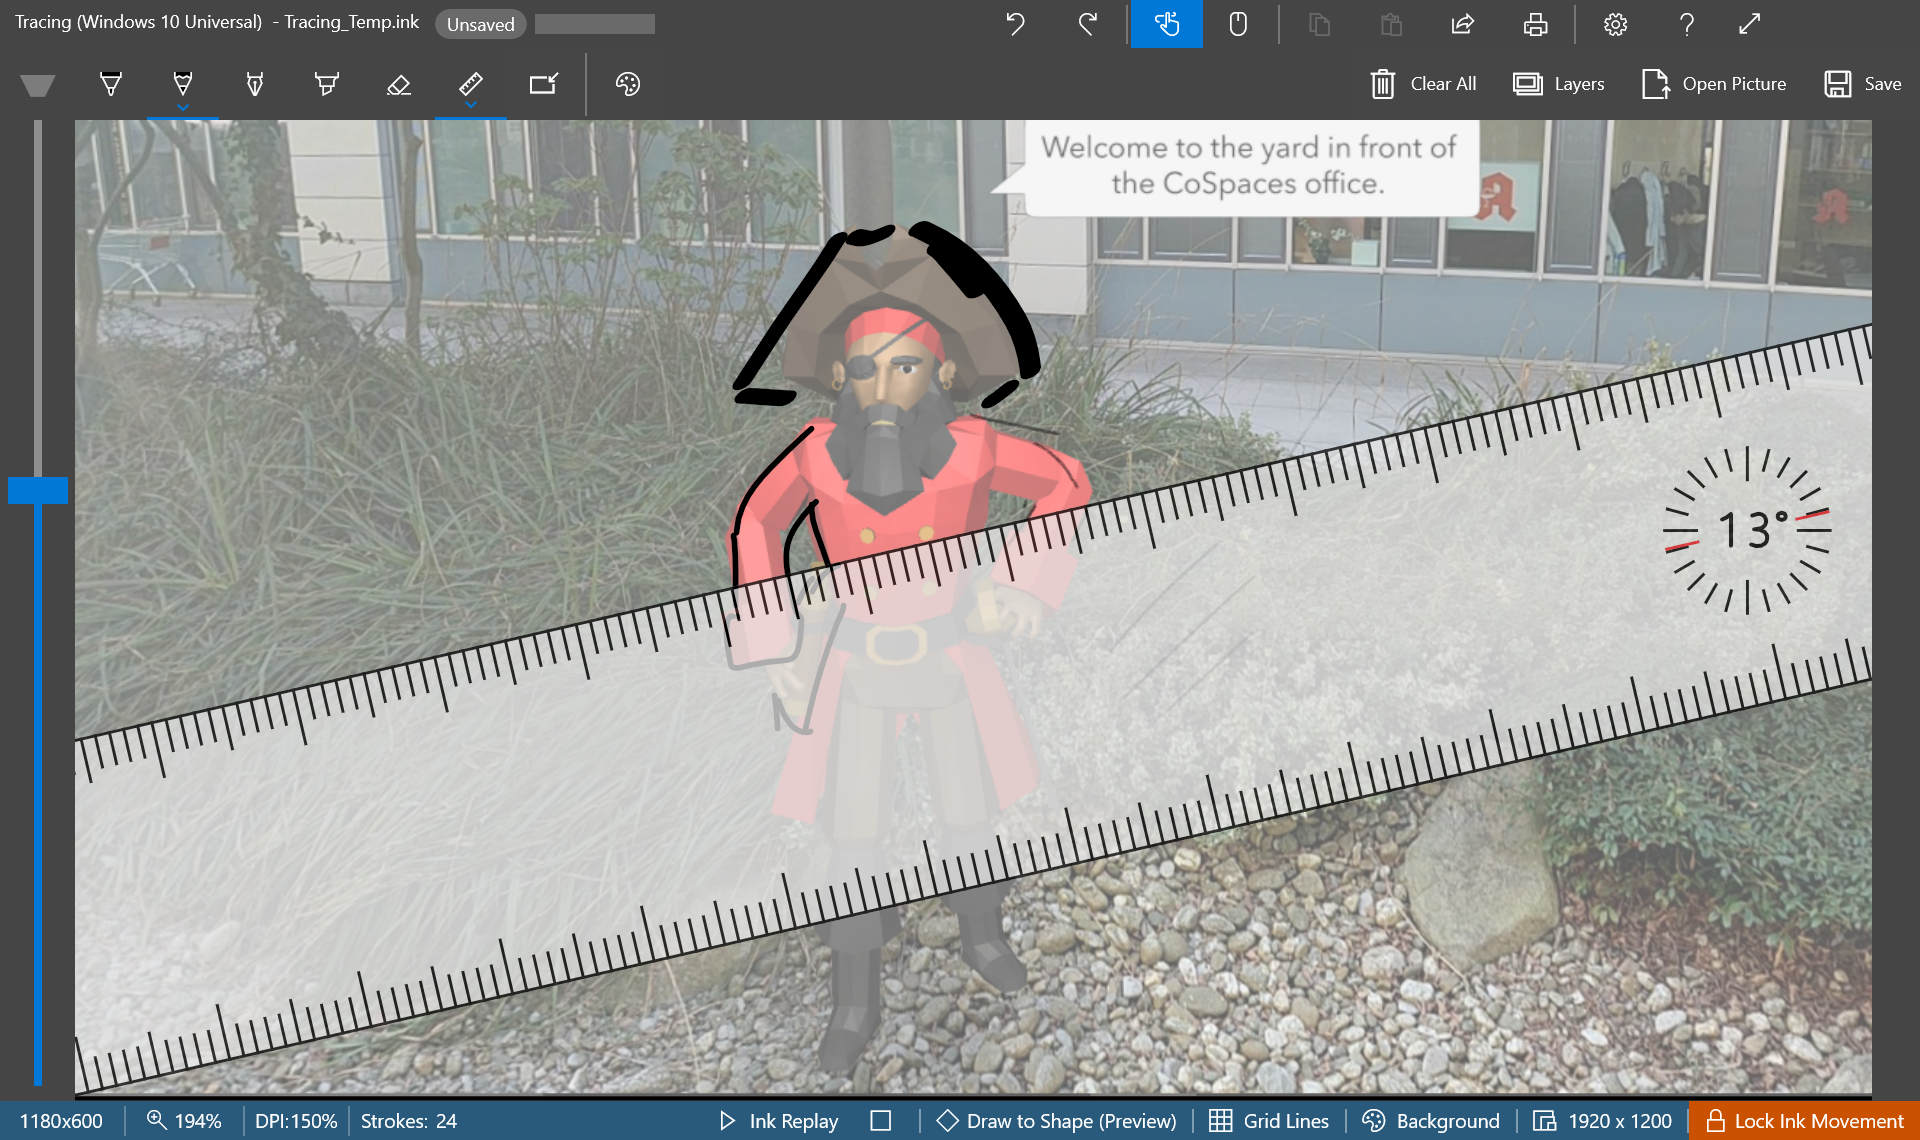Select the rectangle selection tool
Screen dimensions: 1920x1140
pyautogui.click(x=544, y=84)
